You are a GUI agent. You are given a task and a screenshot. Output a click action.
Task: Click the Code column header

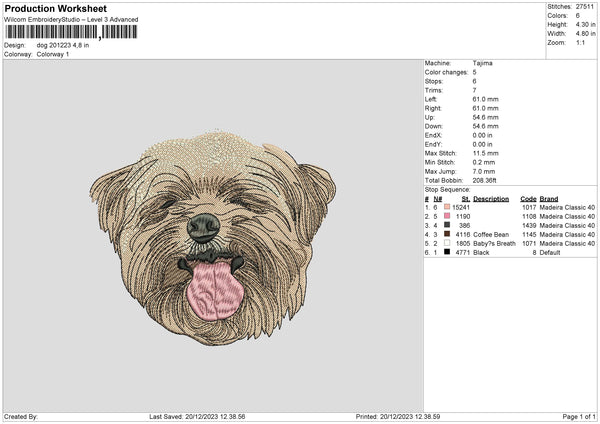click(x=528, y=199)
